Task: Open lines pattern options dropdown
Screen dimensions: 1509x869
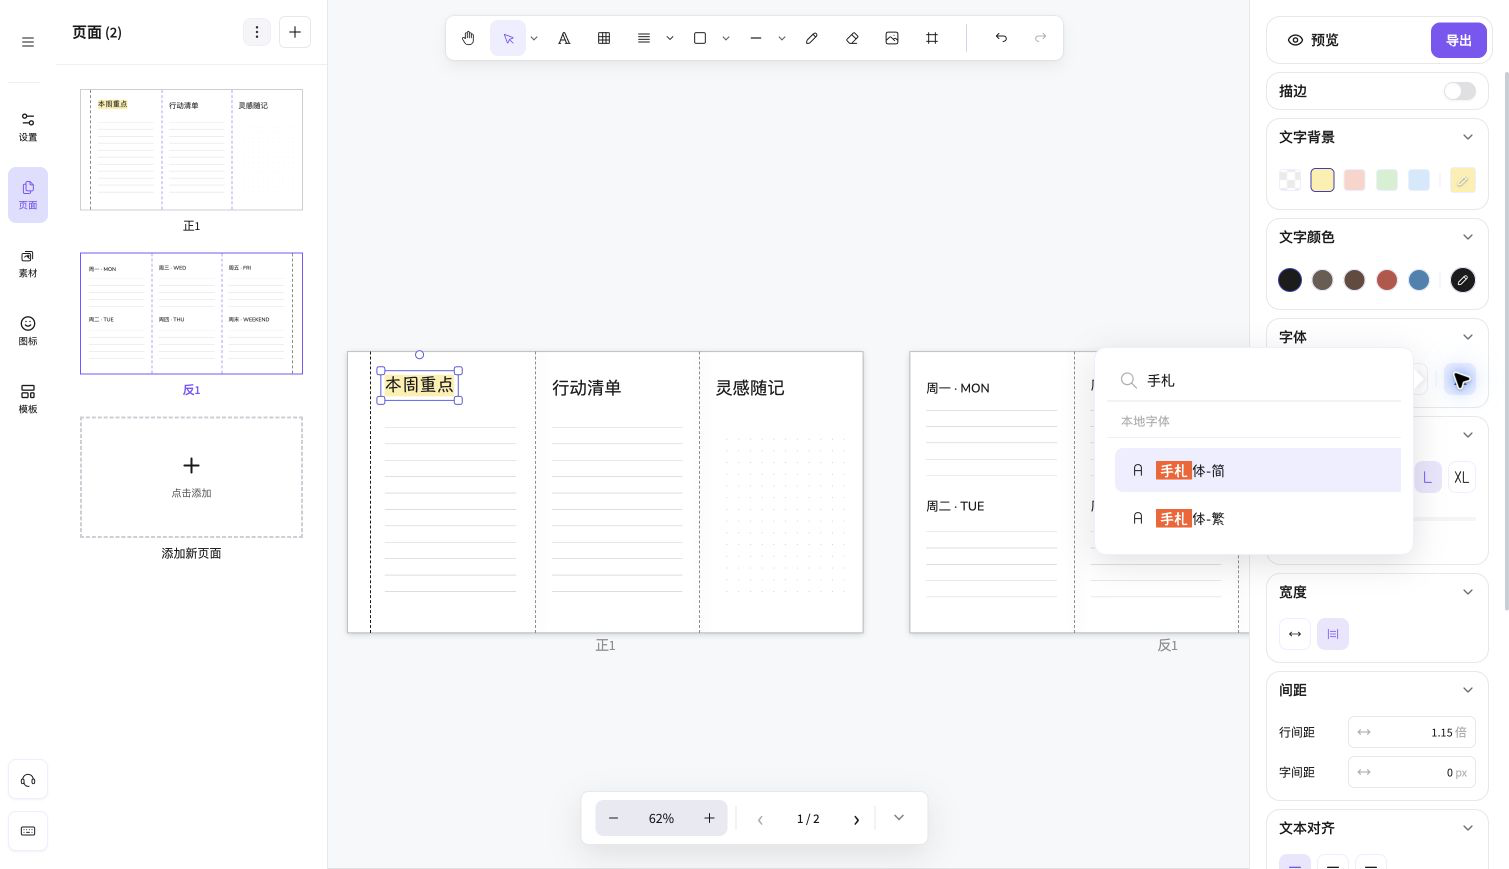Action: tap(670, 38)
